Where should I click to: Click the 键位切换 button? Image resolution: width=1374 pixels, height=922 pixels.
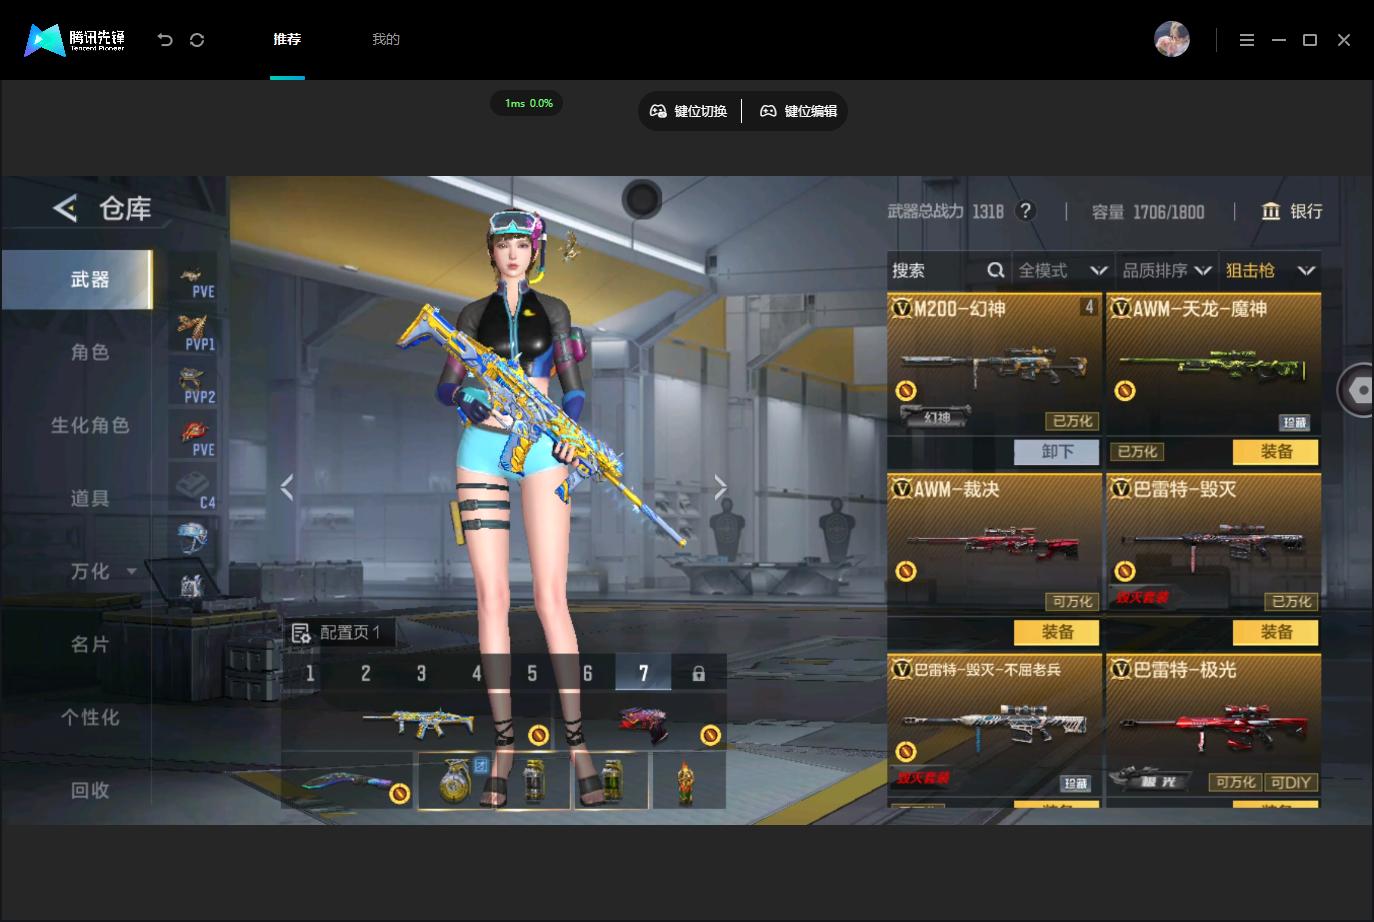[689, 111]
